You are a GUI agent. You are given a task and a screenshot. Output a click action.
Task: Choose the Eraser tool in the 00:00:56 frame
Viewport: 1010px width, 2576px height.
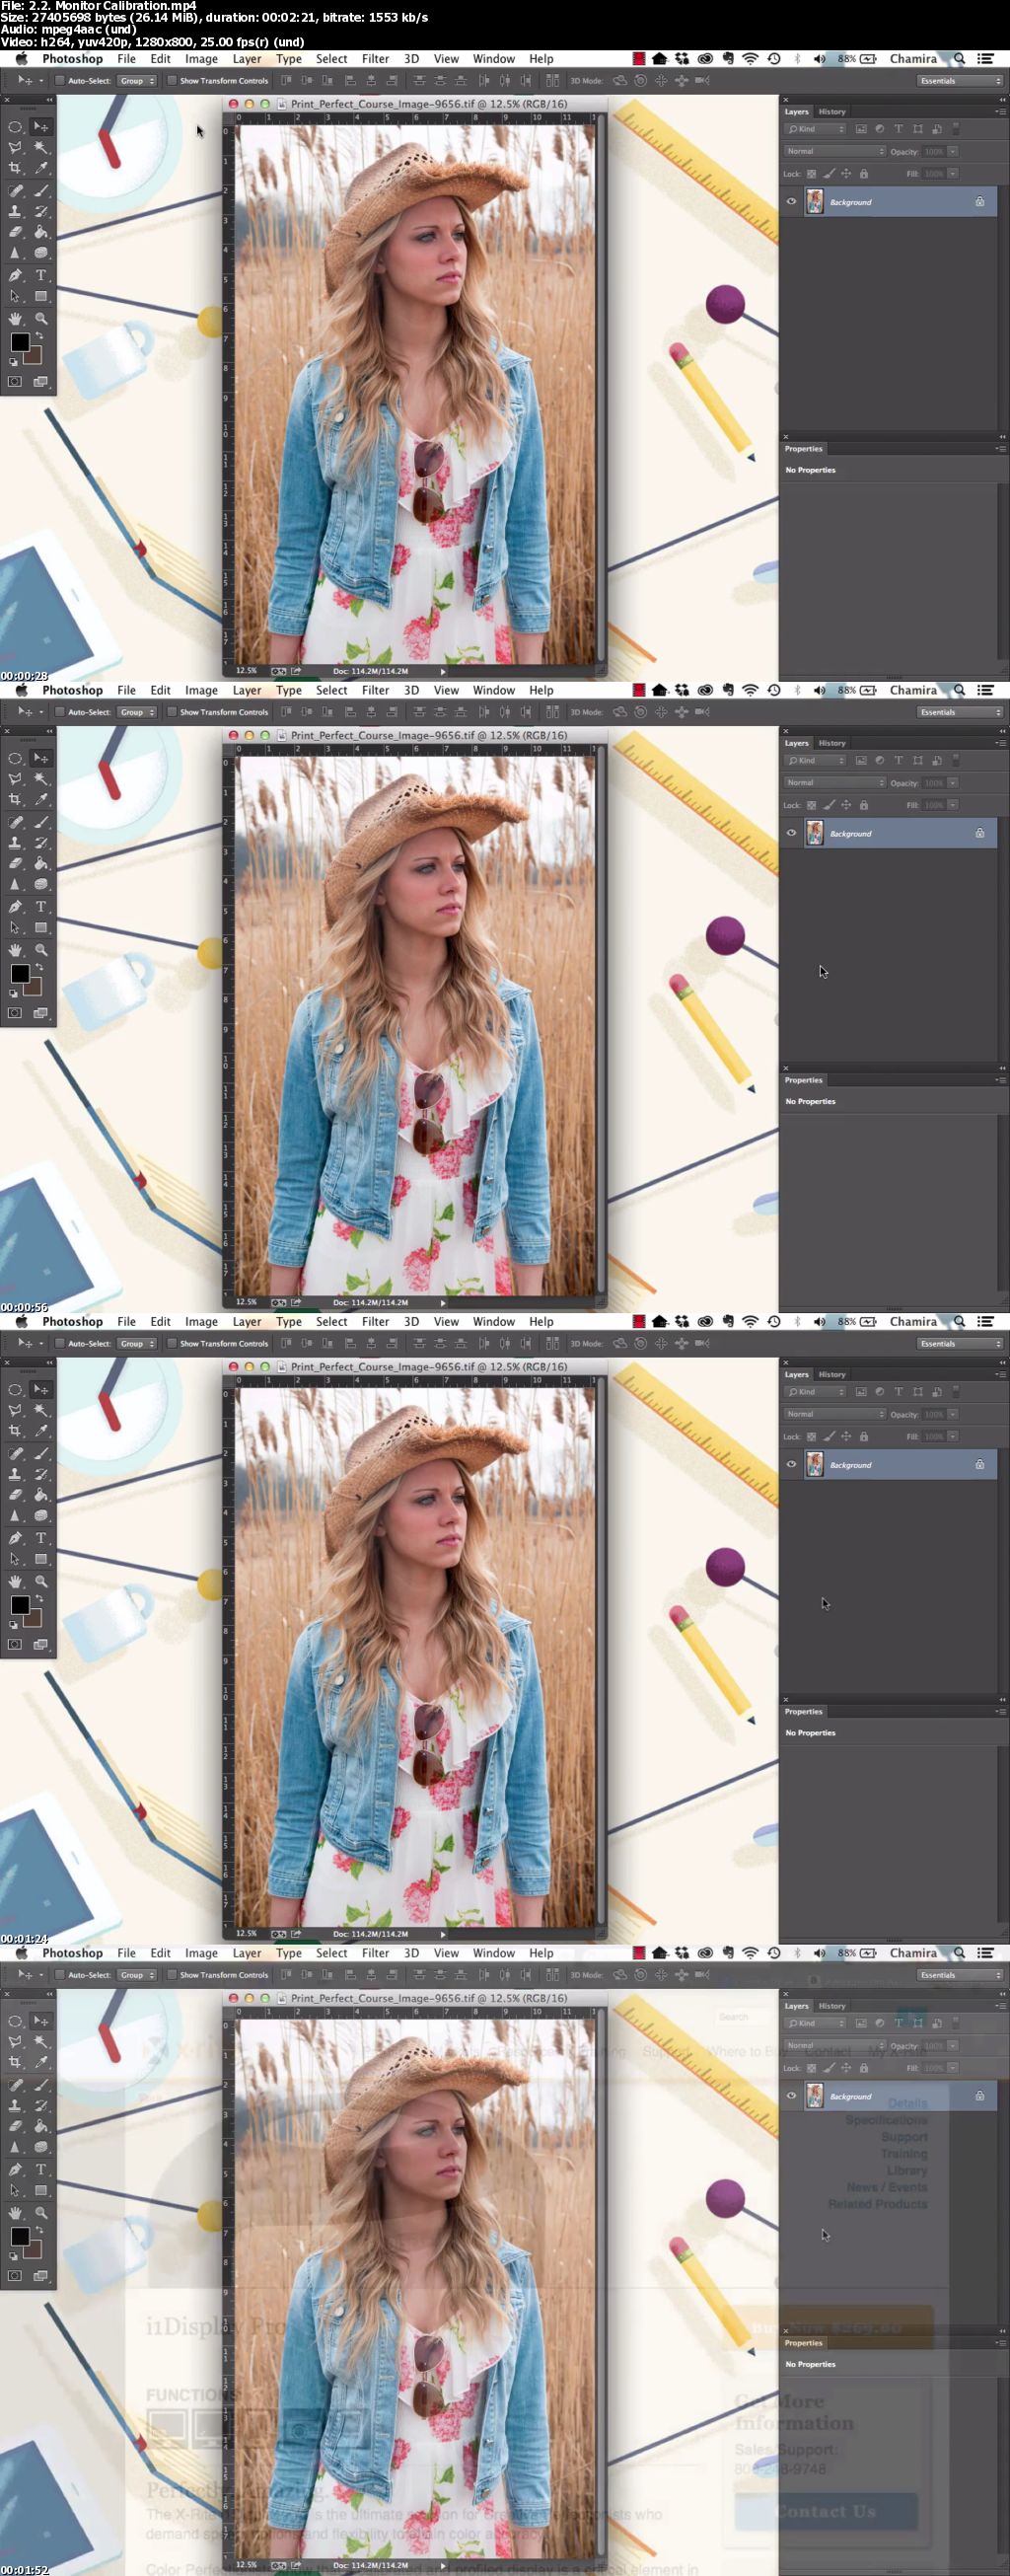(15, 864)
